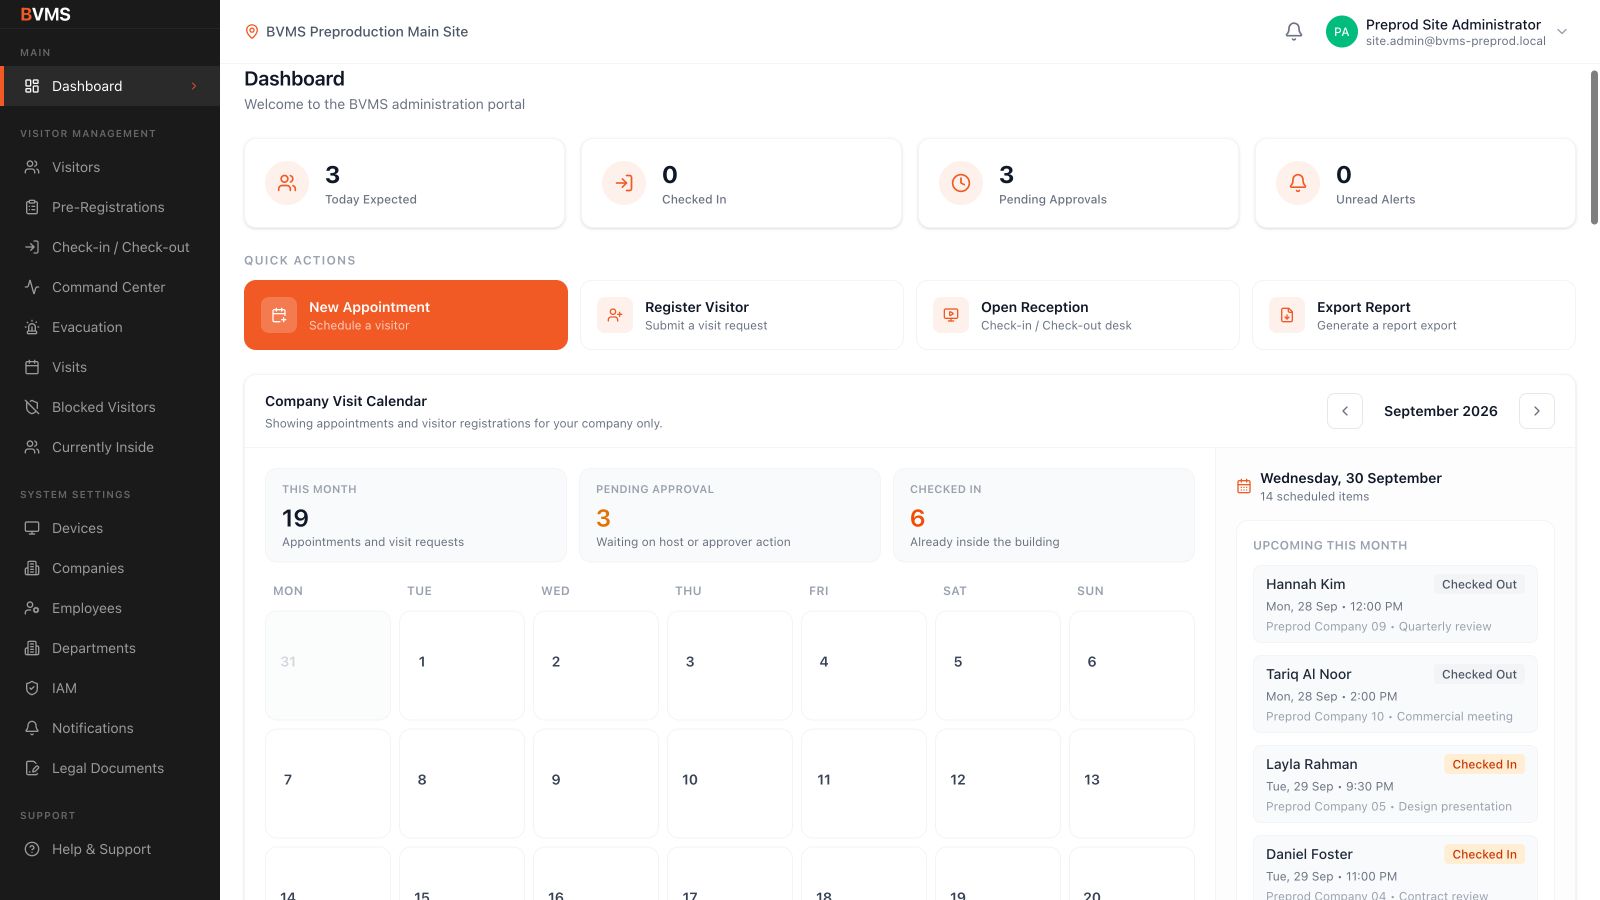Click the Checked In arrow icon
Image resolution: width=1600 pixels, height=900 pixels.
coord(624,183)
